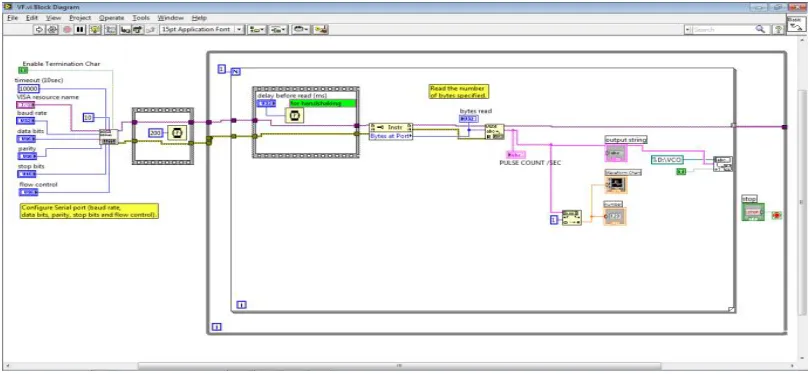Select the Write to Text File node
810x374 pixels.
pyautogui.click(x=723, y=164)
